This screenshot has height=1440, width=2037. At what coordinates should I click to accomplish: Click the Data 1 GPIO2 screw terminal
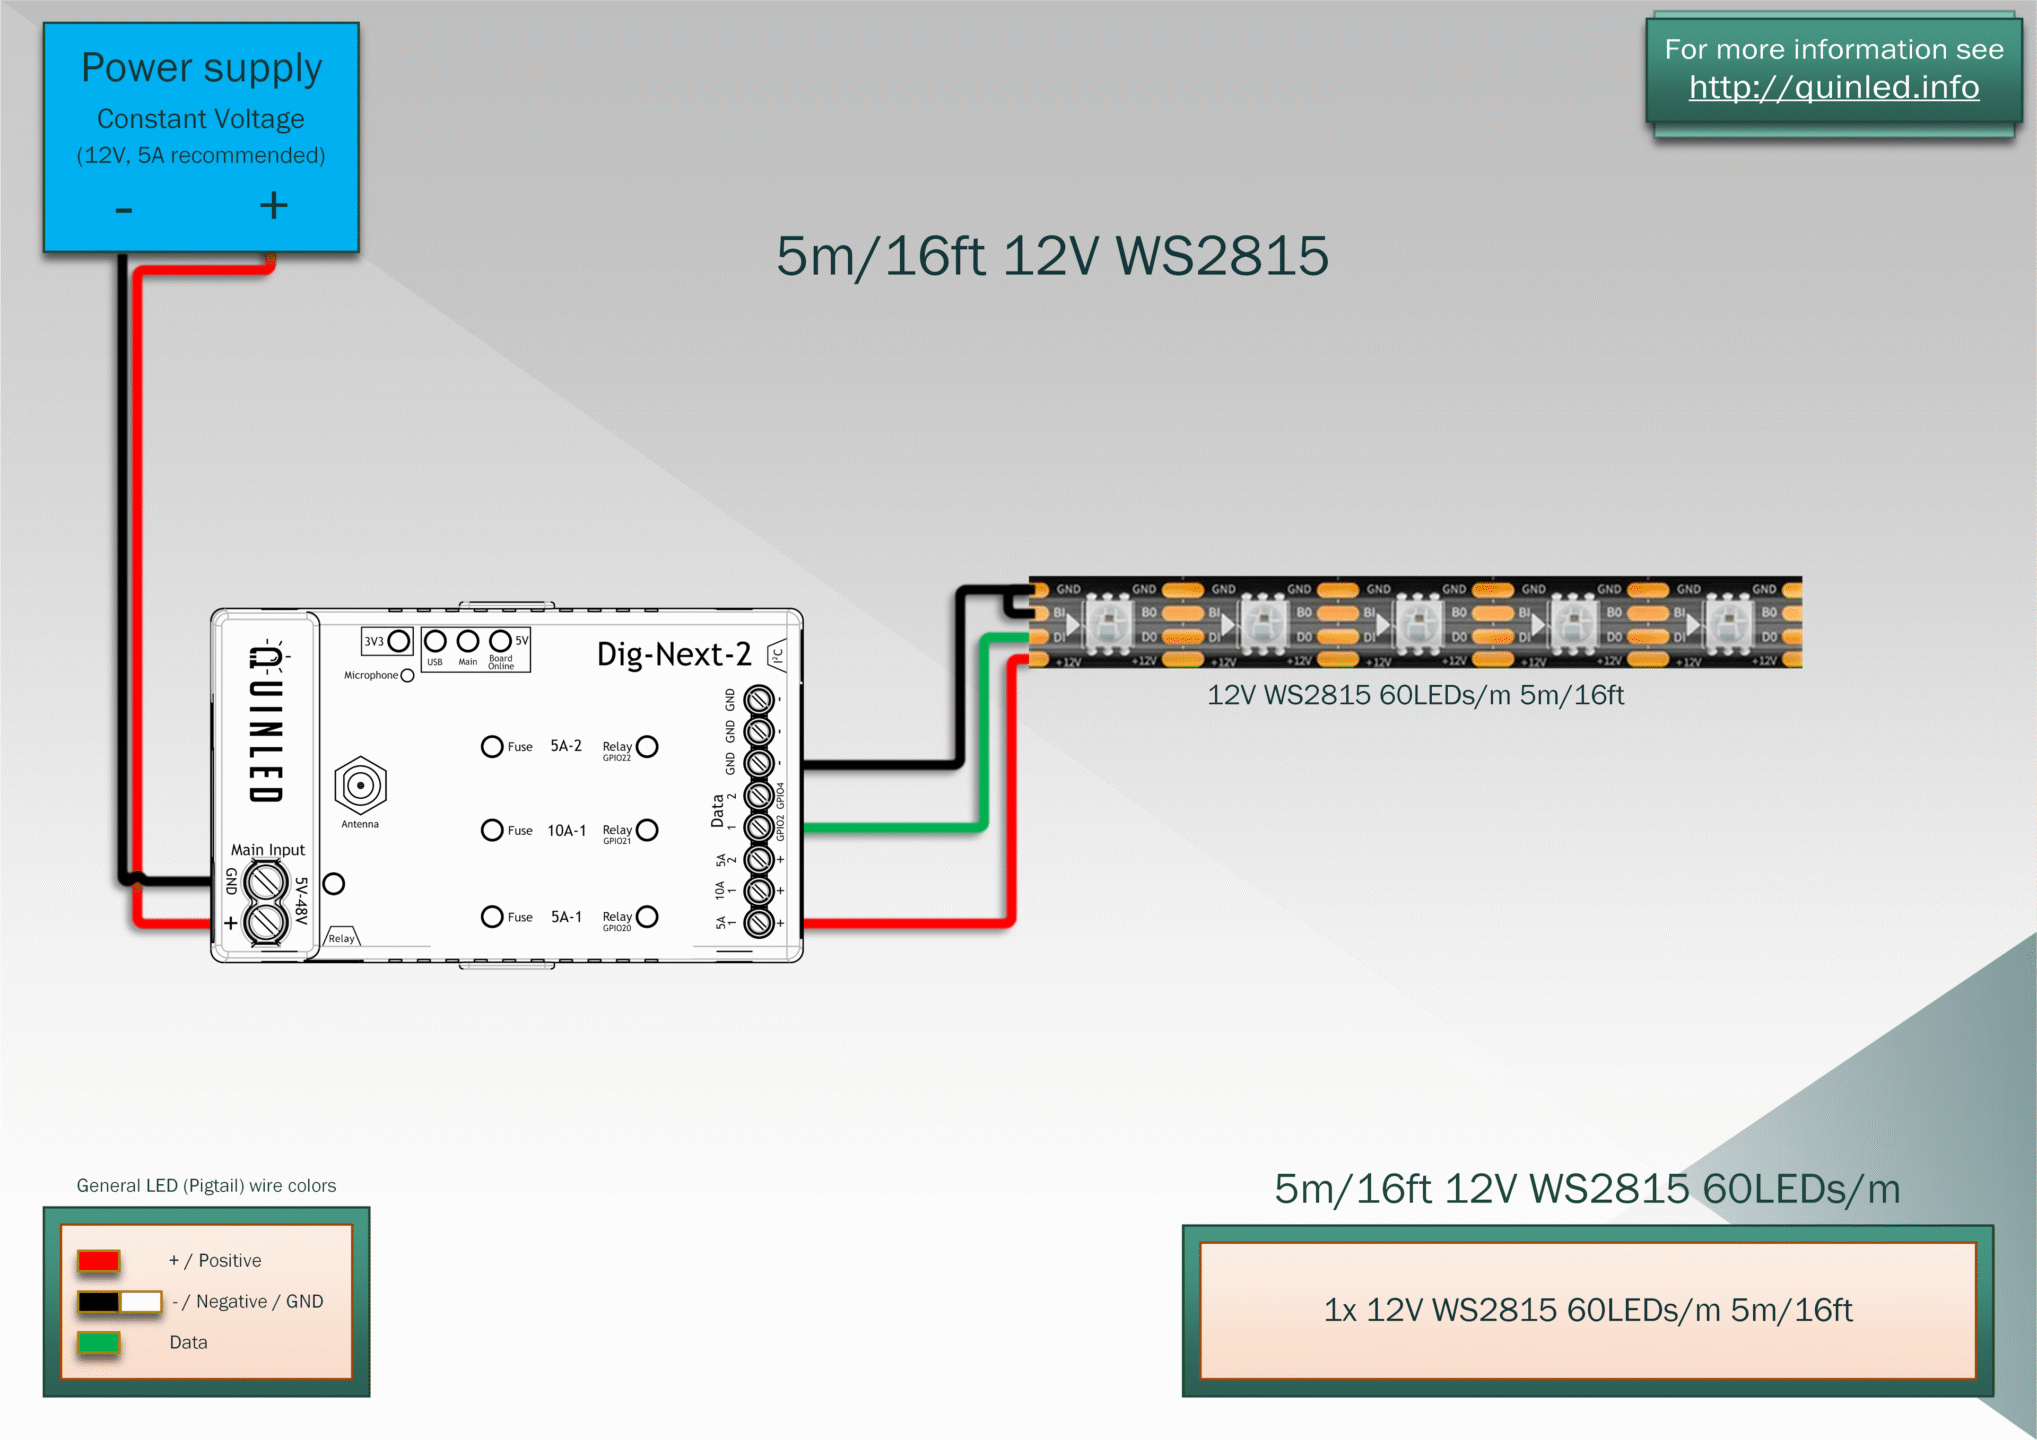tap(759, 827)
